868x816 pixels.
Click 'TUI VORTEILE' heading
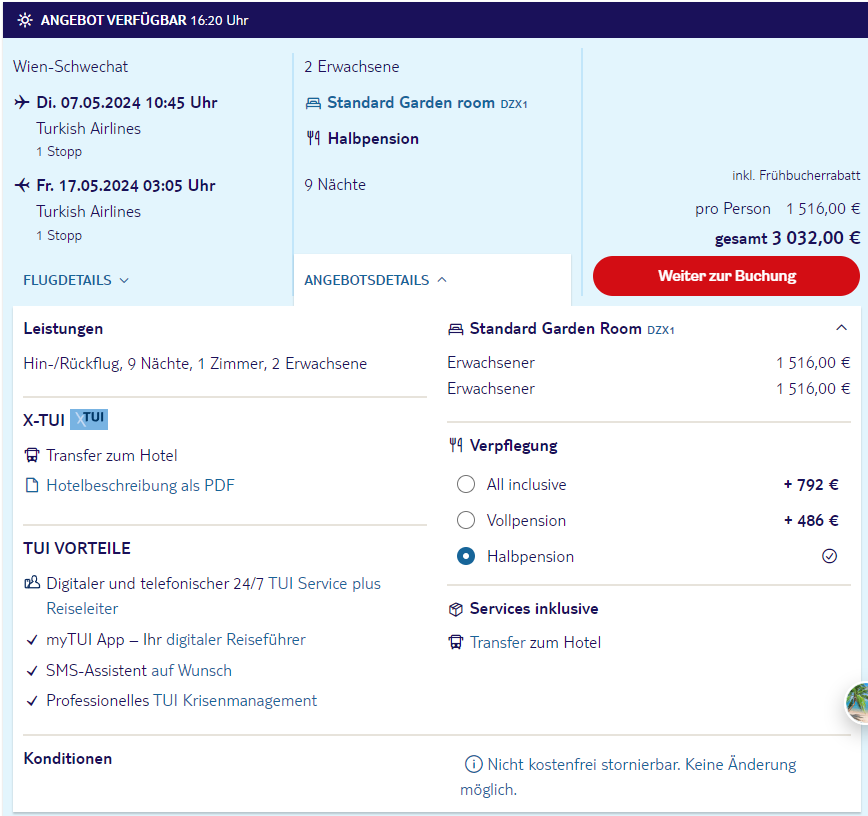(x=77, y=549)
